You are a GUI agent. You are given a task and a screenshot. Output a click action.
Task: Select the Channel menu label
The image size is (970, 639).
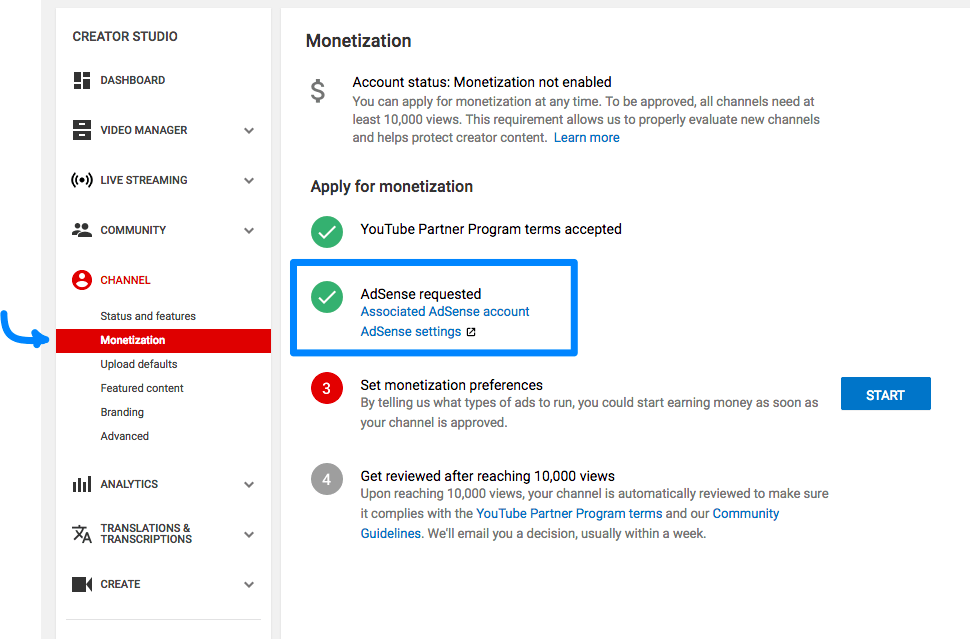tap(125, 280)
